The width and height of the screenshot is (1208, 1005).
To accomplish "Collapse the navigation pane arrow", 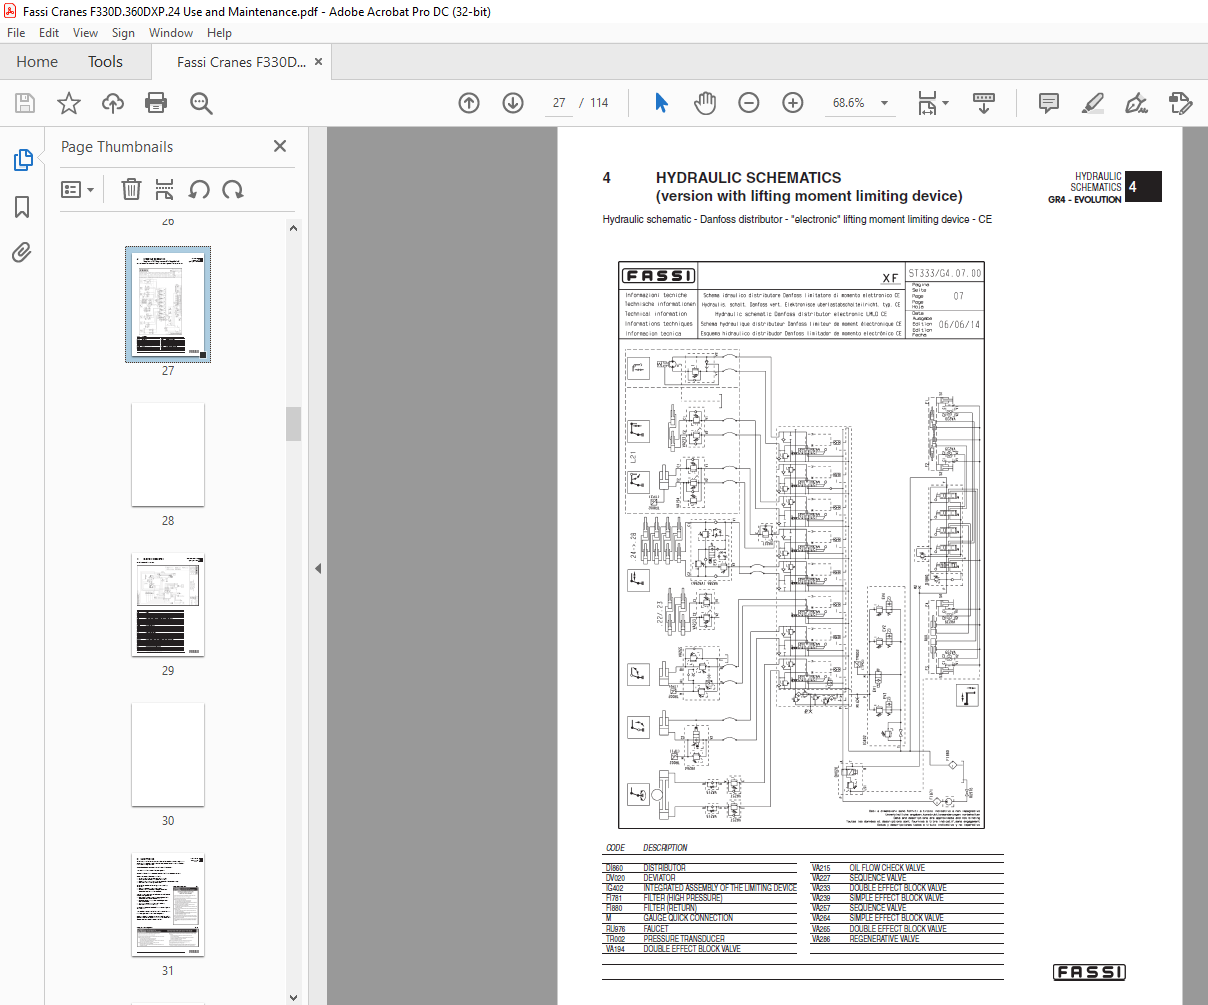I will point(318,568).
